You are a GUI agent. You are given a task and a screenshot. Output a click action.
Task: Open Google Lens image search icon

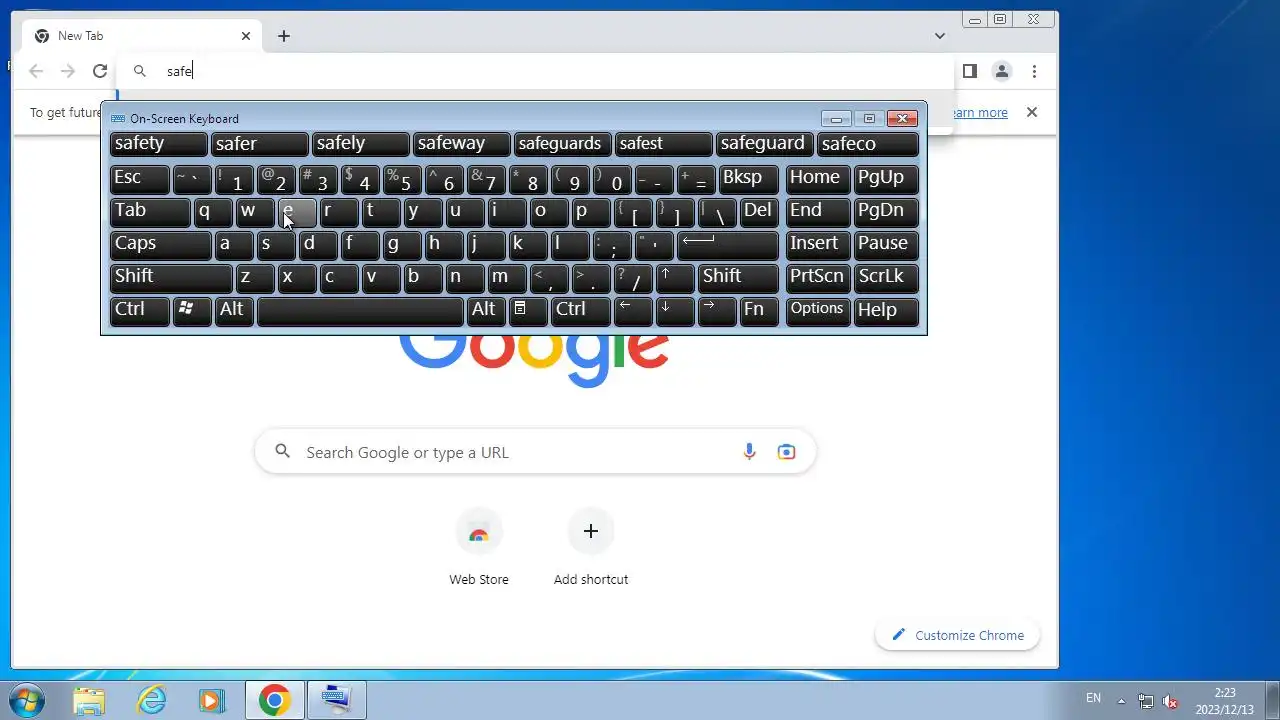click(786, 452)
